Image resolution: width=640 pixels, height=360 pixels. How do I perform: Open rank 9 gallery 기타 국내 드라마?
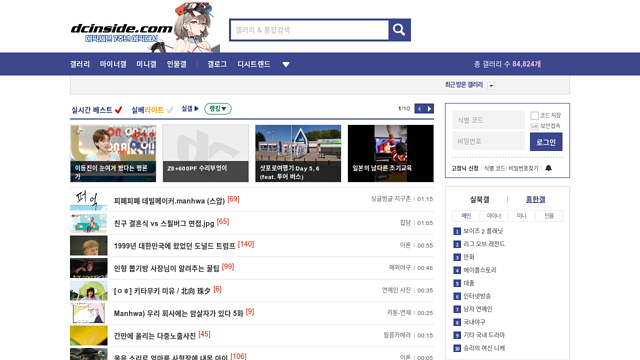(484, 335)
